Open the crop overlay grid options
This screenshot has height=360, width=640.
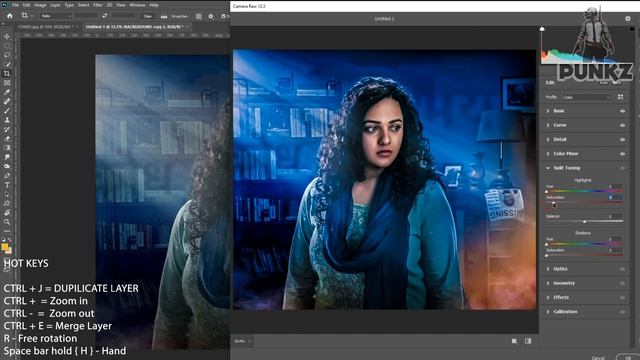(198, 16)
